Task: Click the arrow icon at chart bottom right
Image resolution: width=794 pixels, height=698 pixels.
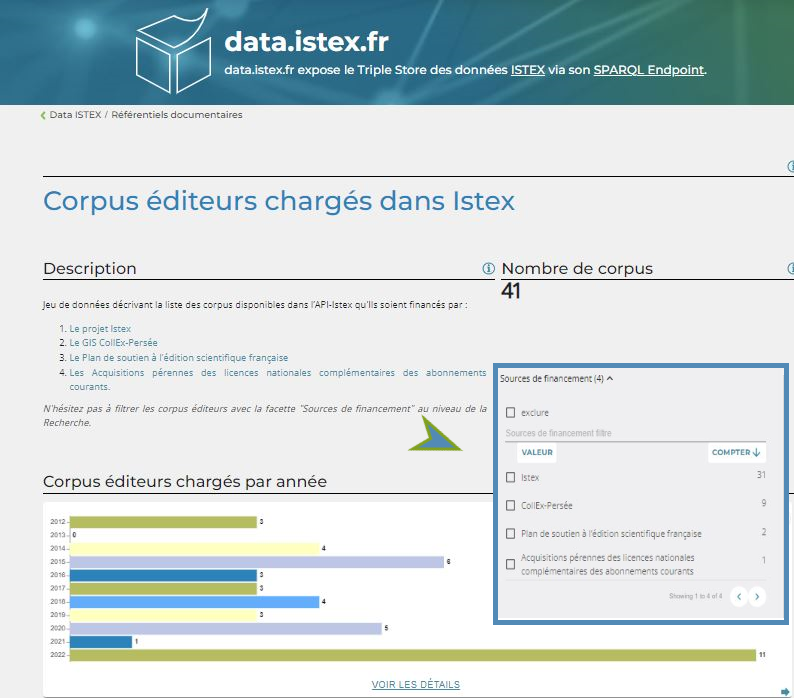Action: [x=785, y=691]
